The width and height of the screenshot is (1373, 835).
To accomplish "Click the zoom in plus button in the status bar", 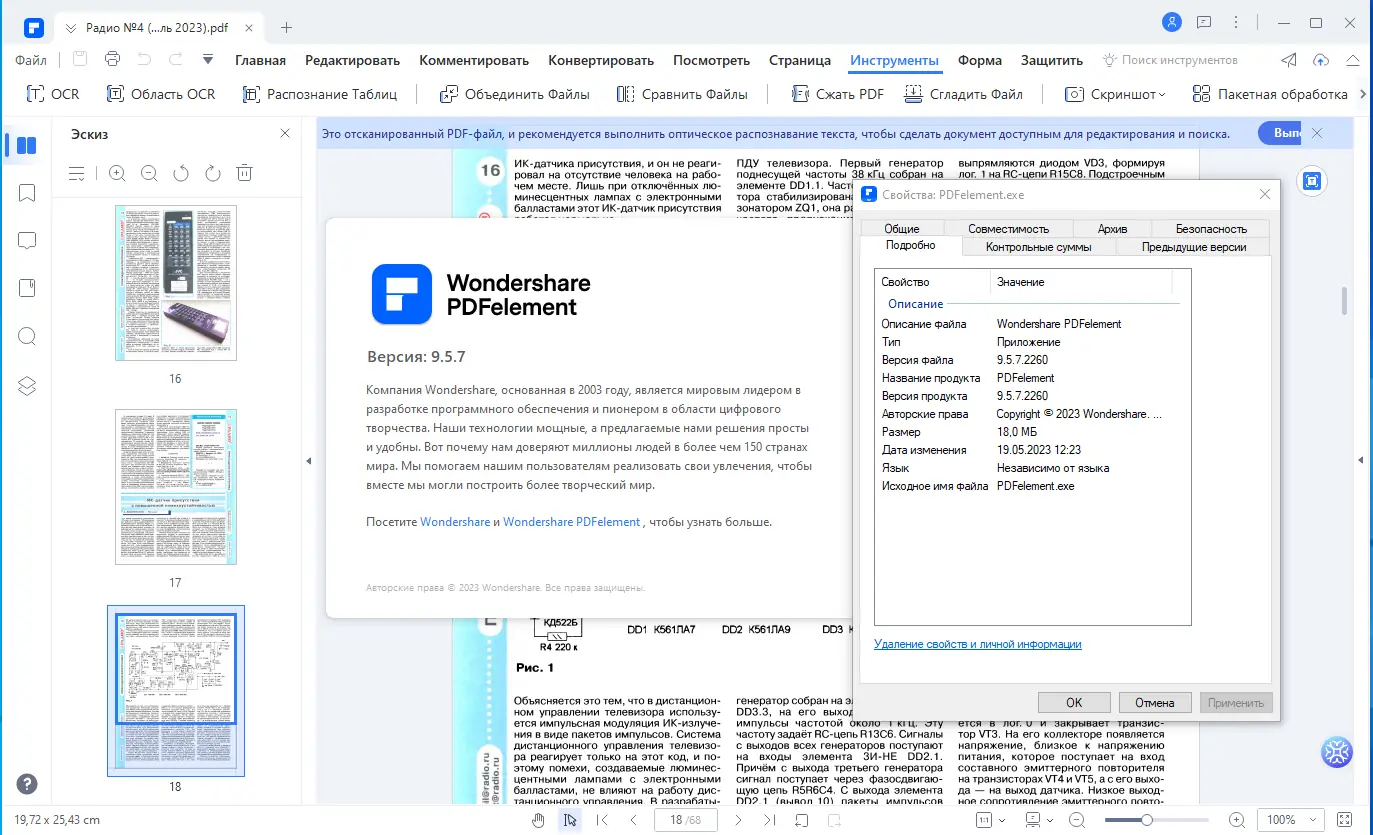I will click(x=1237, y=820).
